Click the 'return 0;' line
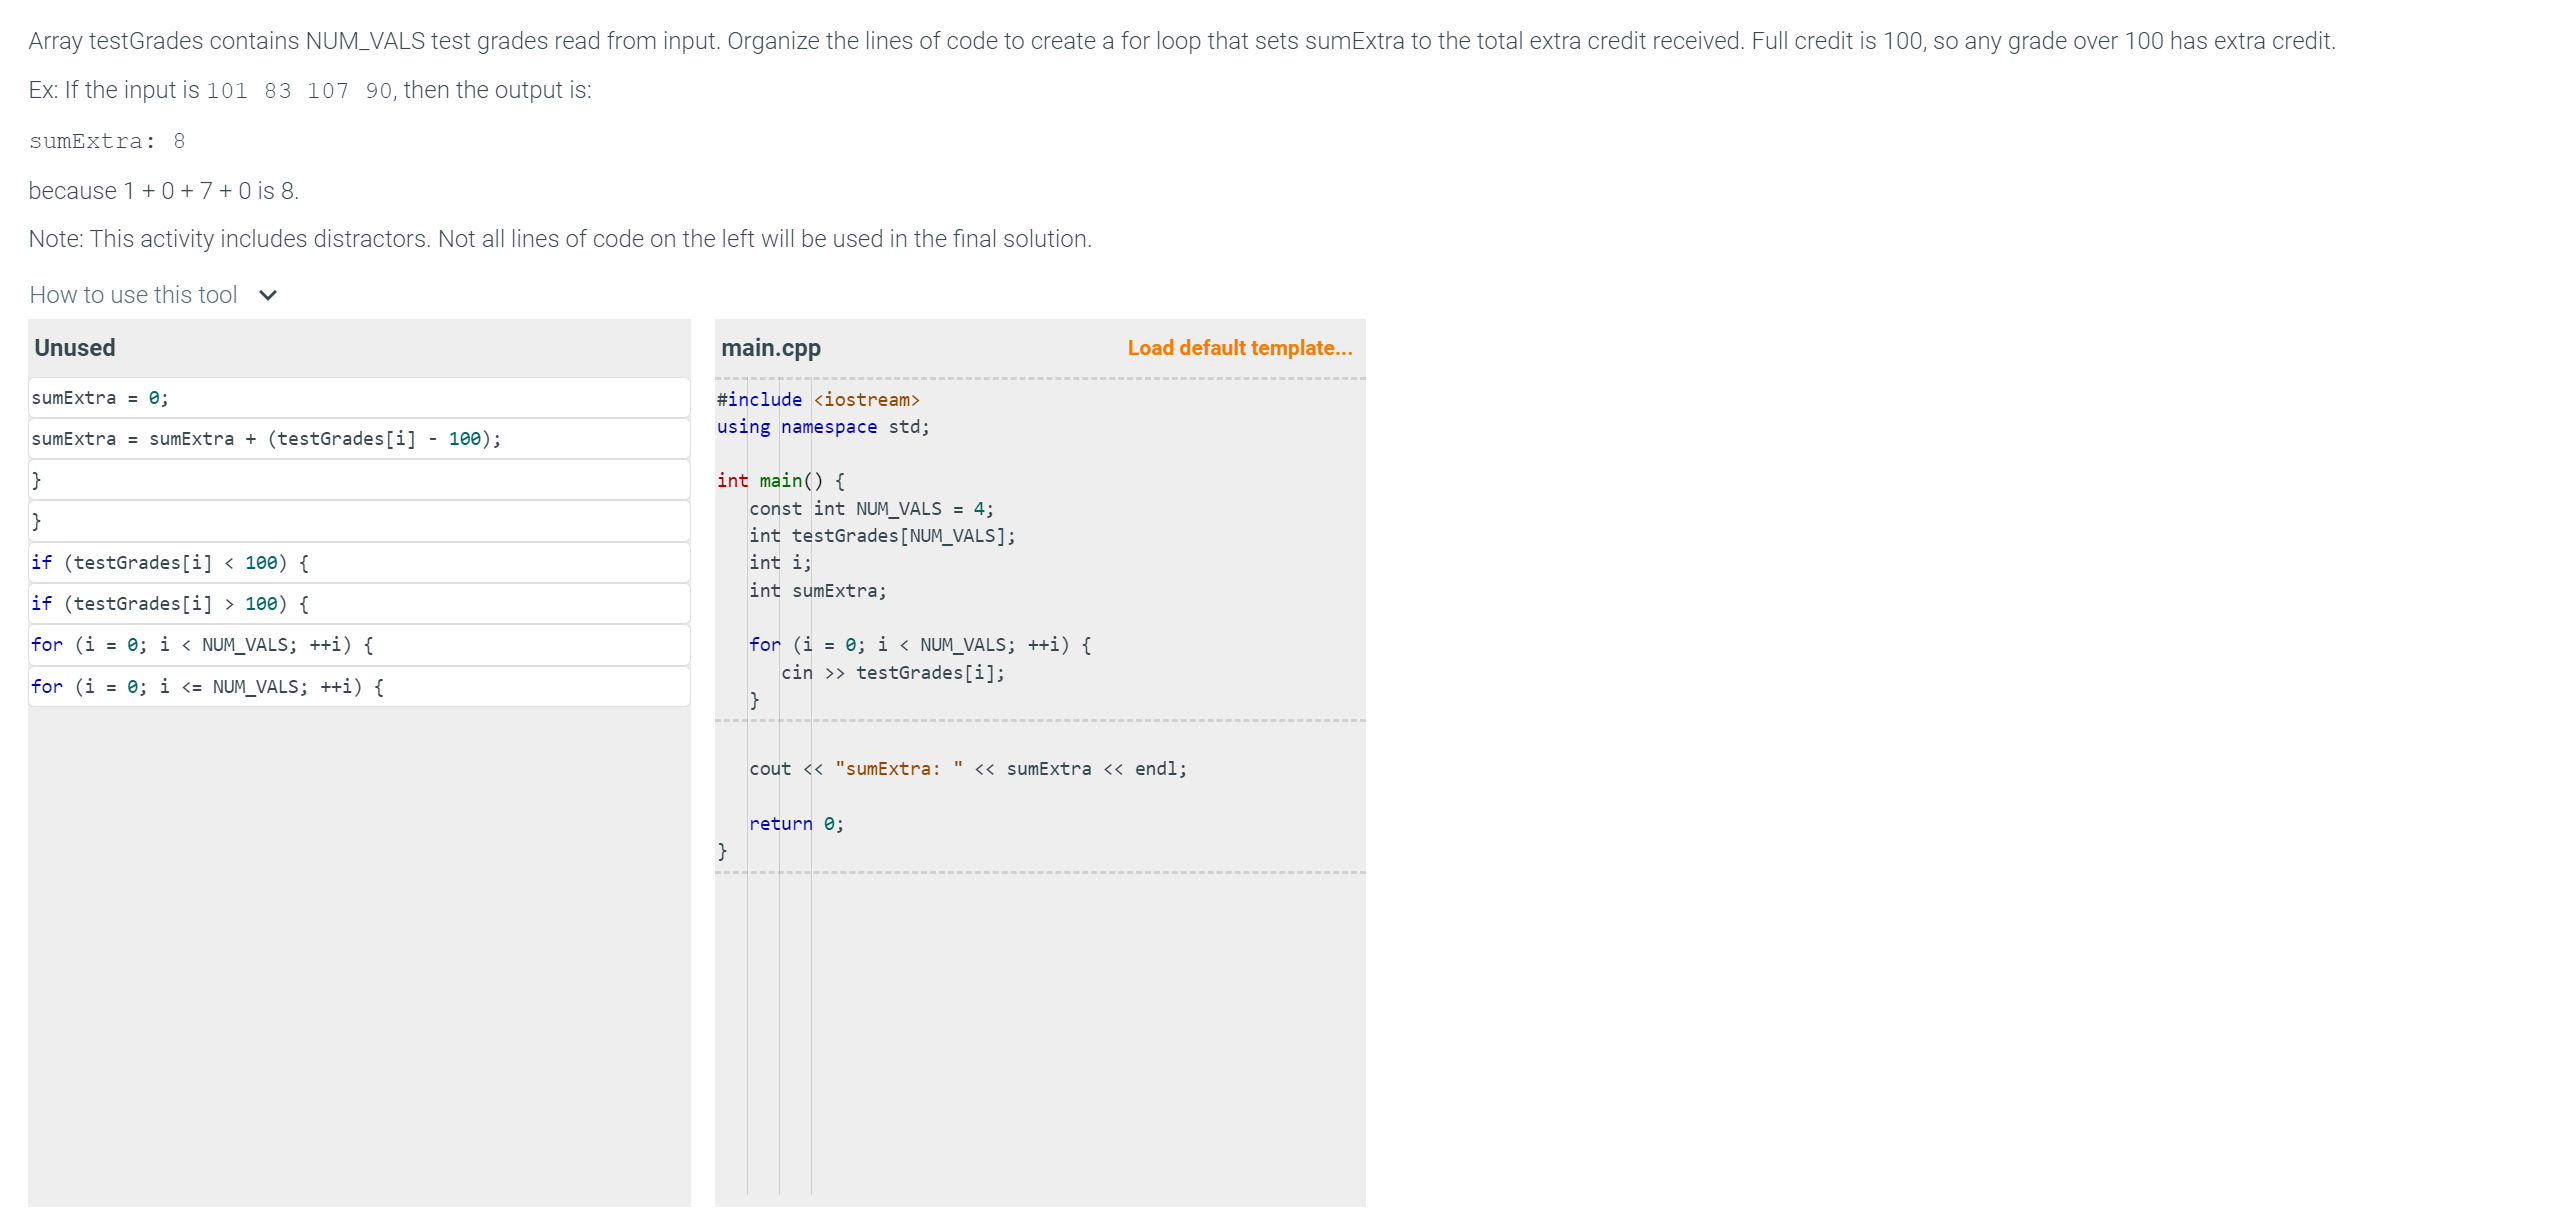The width and height of the screenshot is (2576, 1214). pyautogui.click(x=796, y=824)
